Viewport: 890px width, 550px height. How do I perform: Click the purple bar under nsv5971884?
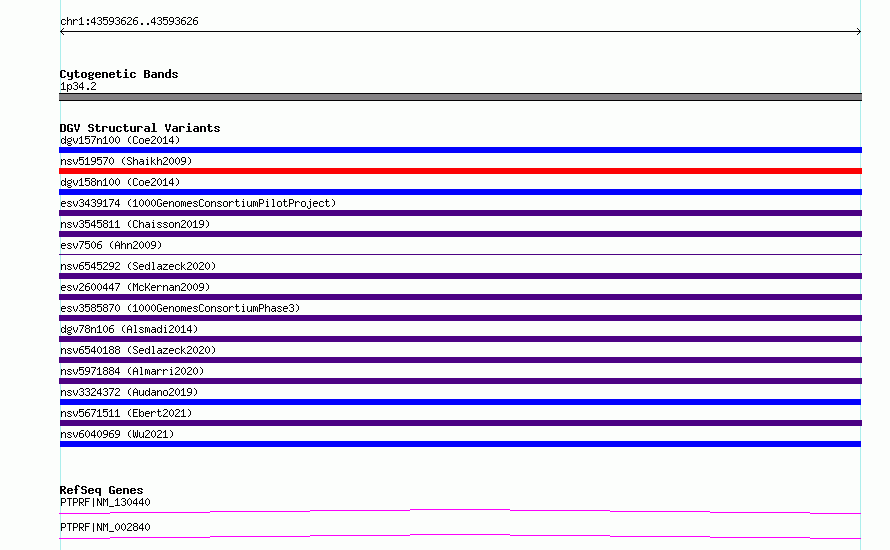click(460, 381)
